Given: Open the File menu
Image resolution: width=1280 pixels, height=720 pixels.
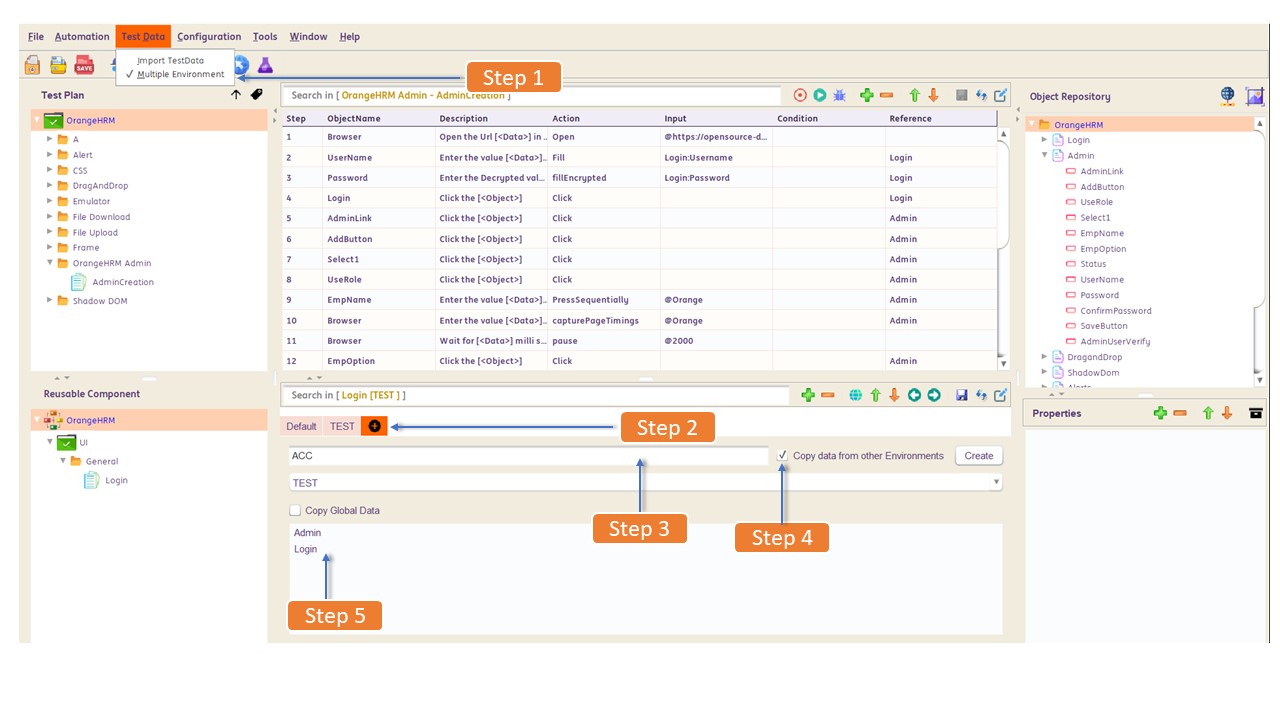Looking at the screenshot, I should 36,36.
